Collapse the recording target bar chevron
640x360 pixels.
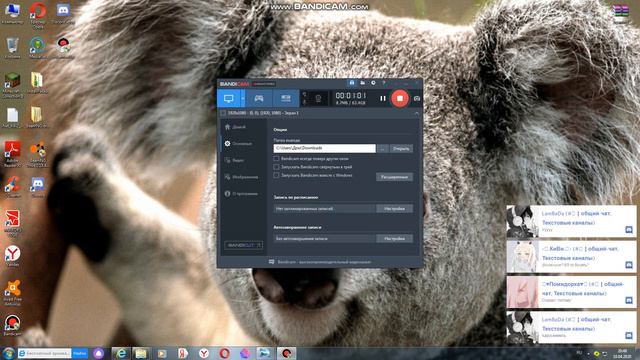click(416, 113)
